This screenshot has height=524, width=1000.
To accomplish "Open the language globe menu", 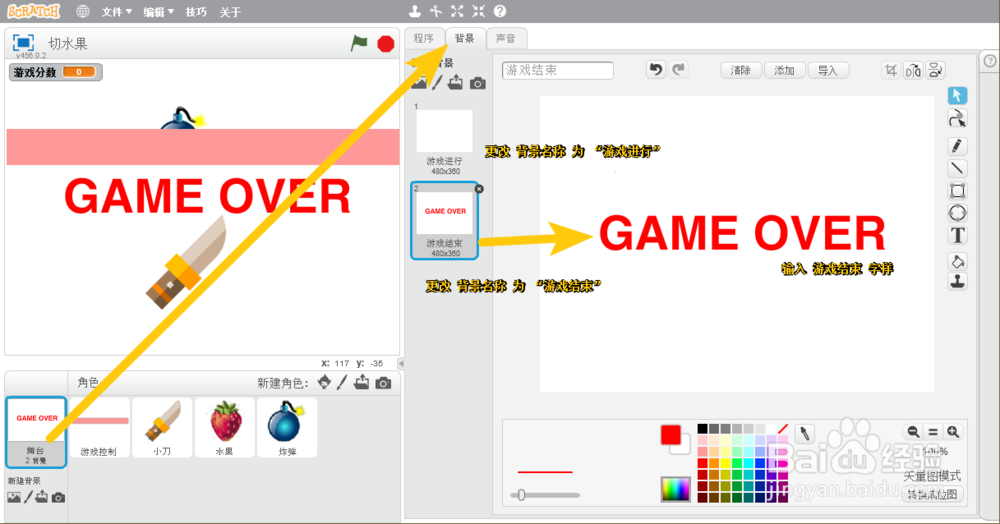I will (x=82, y=11).
